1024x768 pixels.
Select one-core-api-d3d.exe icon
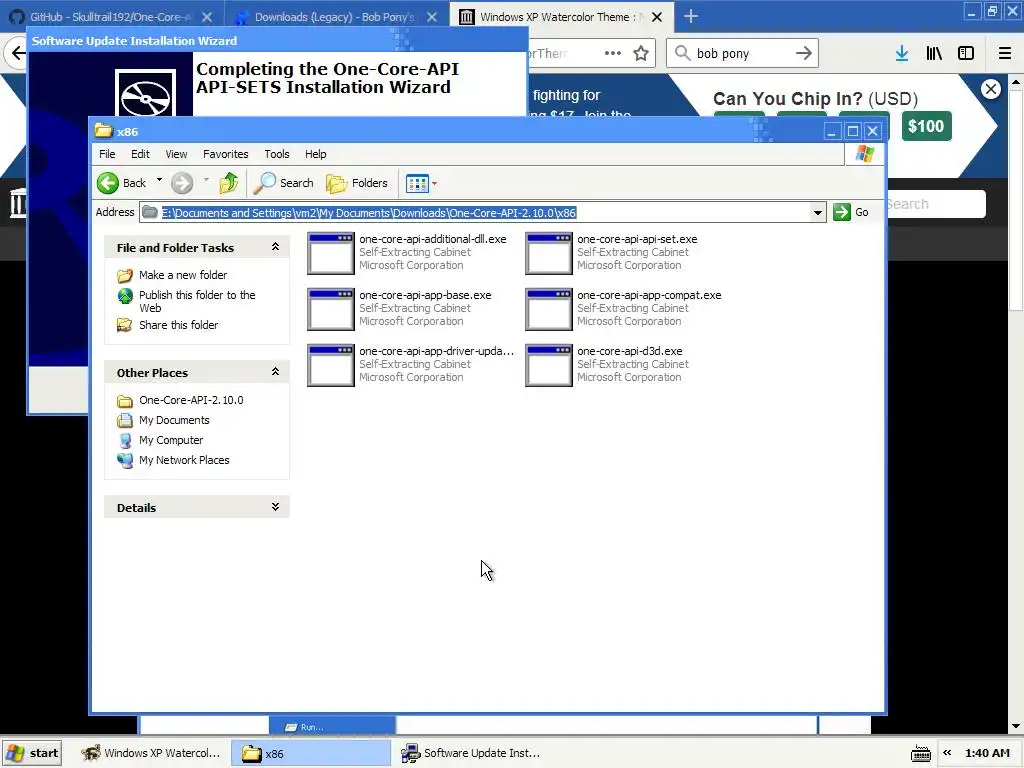tap(549, 366)
